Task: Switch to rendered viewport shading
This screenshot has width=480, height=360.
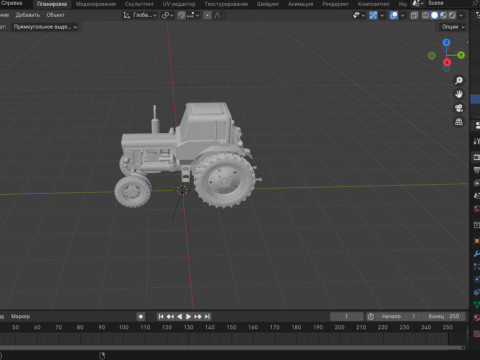Action: tap(452, 15)
